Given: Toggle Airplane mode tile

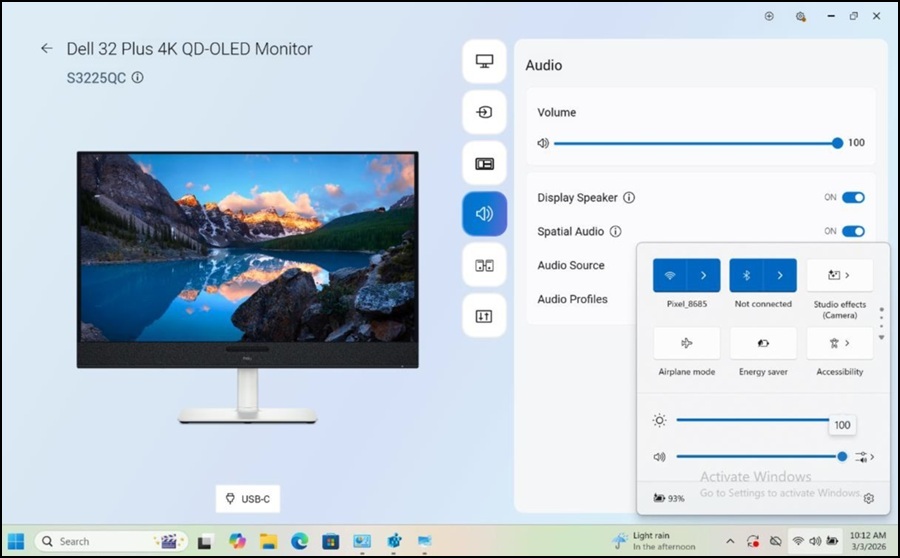Looking at the screenshot, I should pyautogui.click(x=686, y=343).
